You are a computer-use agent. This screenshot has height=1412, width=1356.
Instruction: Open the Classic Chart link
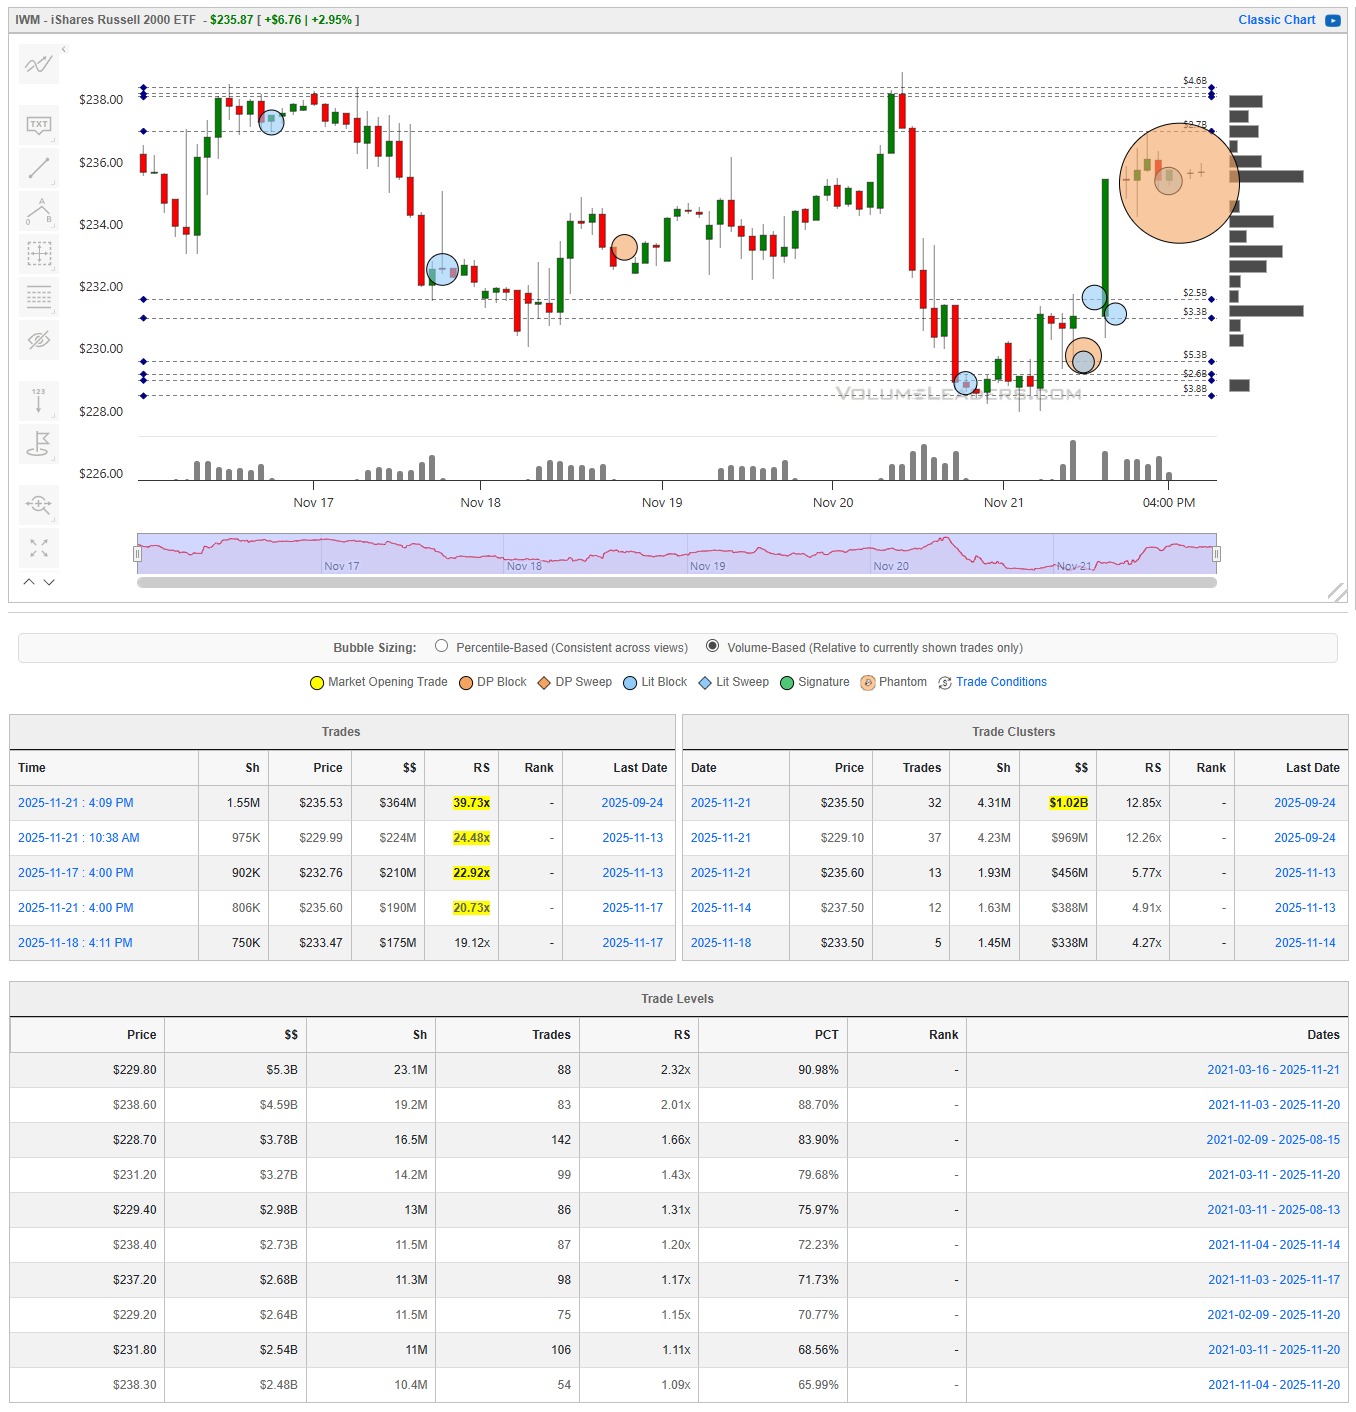1276,20
